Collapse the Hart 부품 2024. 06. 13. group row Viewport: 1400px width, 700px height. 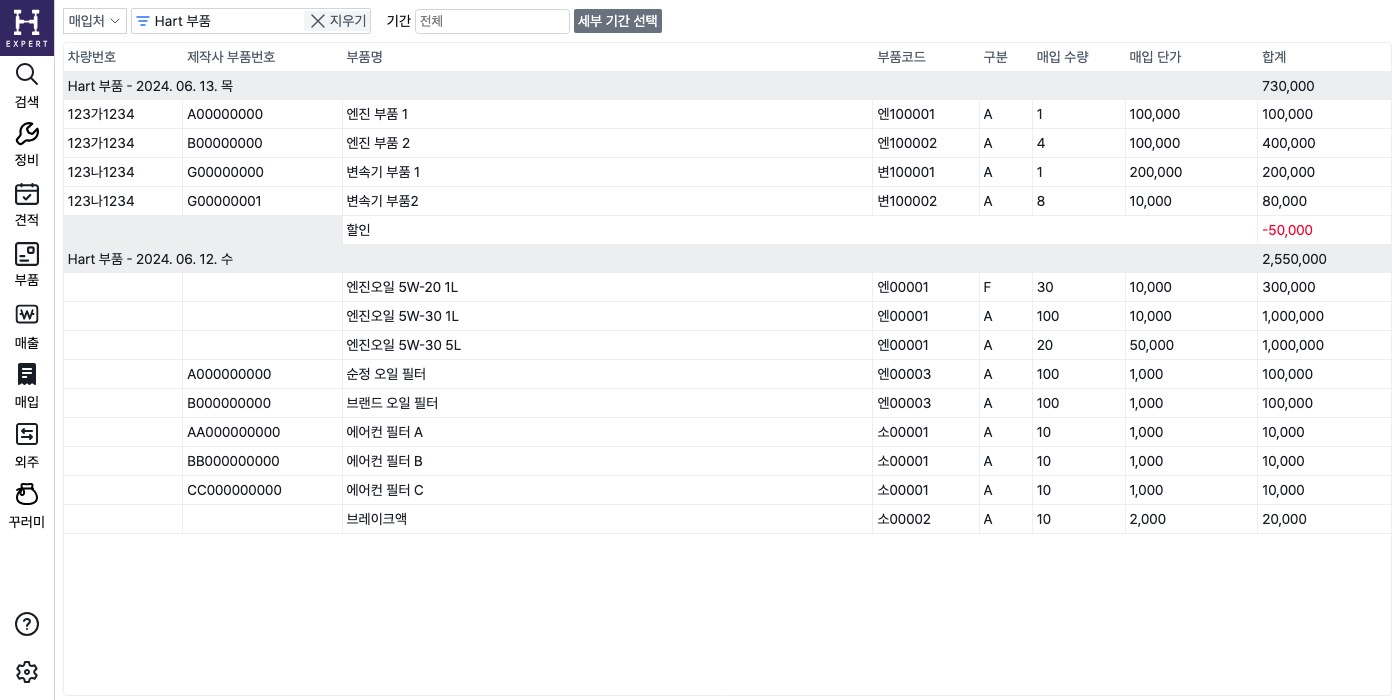click(x=150, y=86)
